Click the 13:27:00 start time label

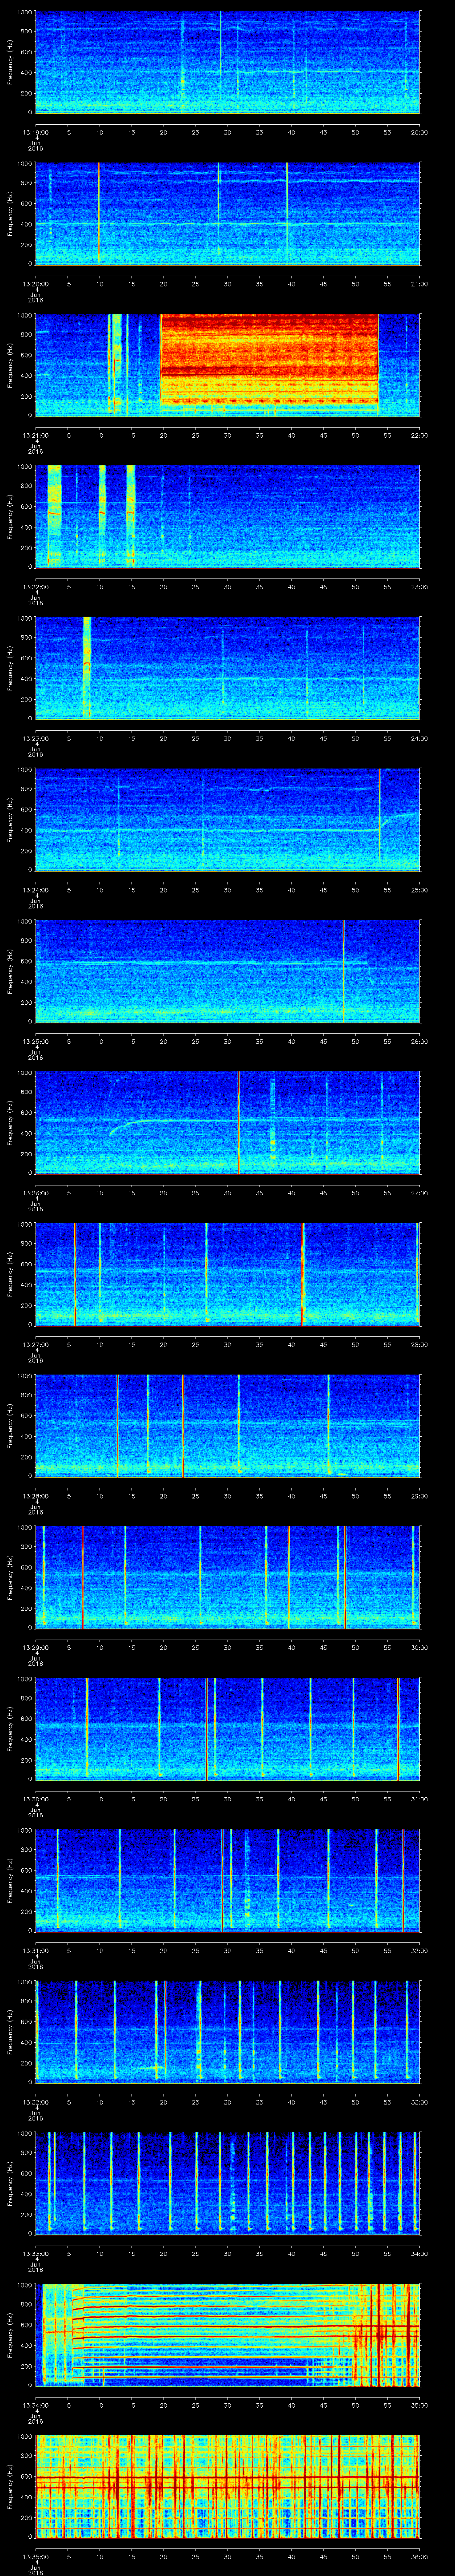(35, 1344)
